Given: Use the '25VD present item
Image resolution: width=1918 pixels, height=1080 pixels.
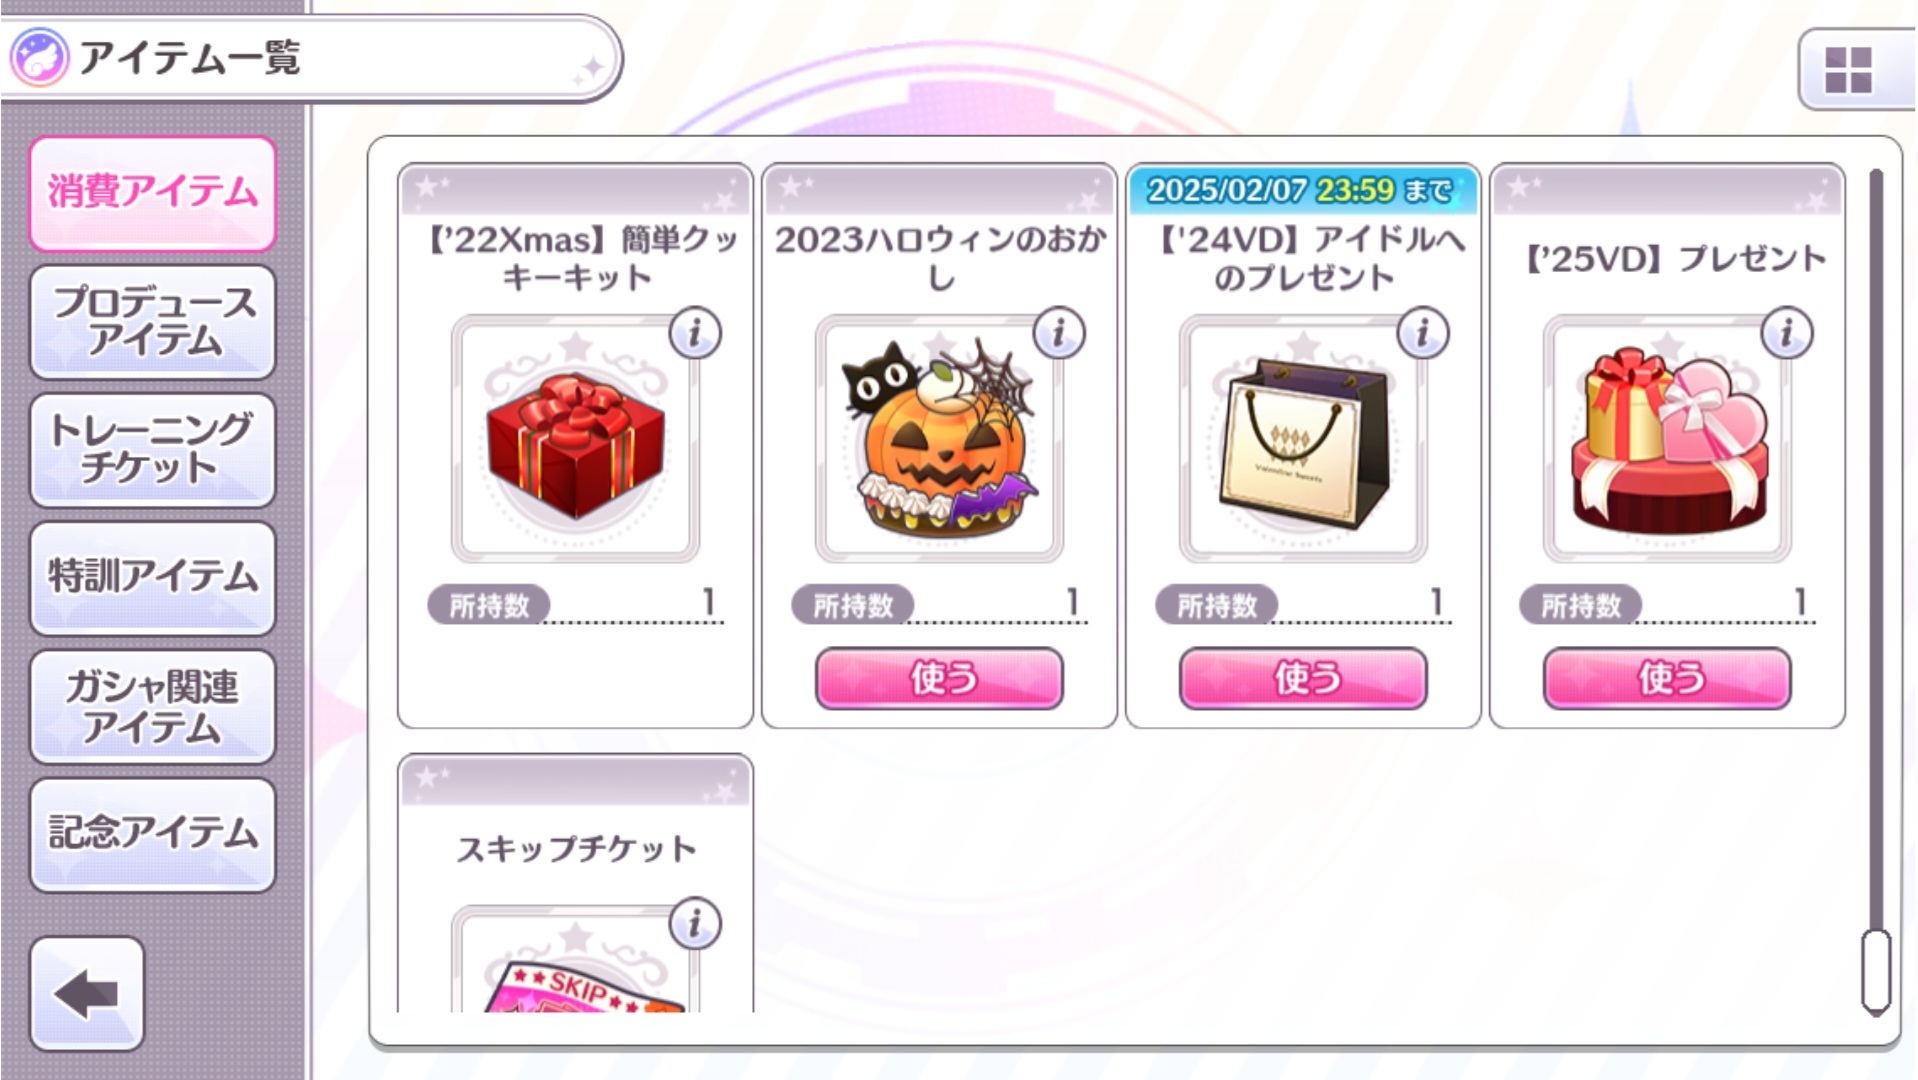Looking at the screenshot, I should click(x=1667, y=678).
